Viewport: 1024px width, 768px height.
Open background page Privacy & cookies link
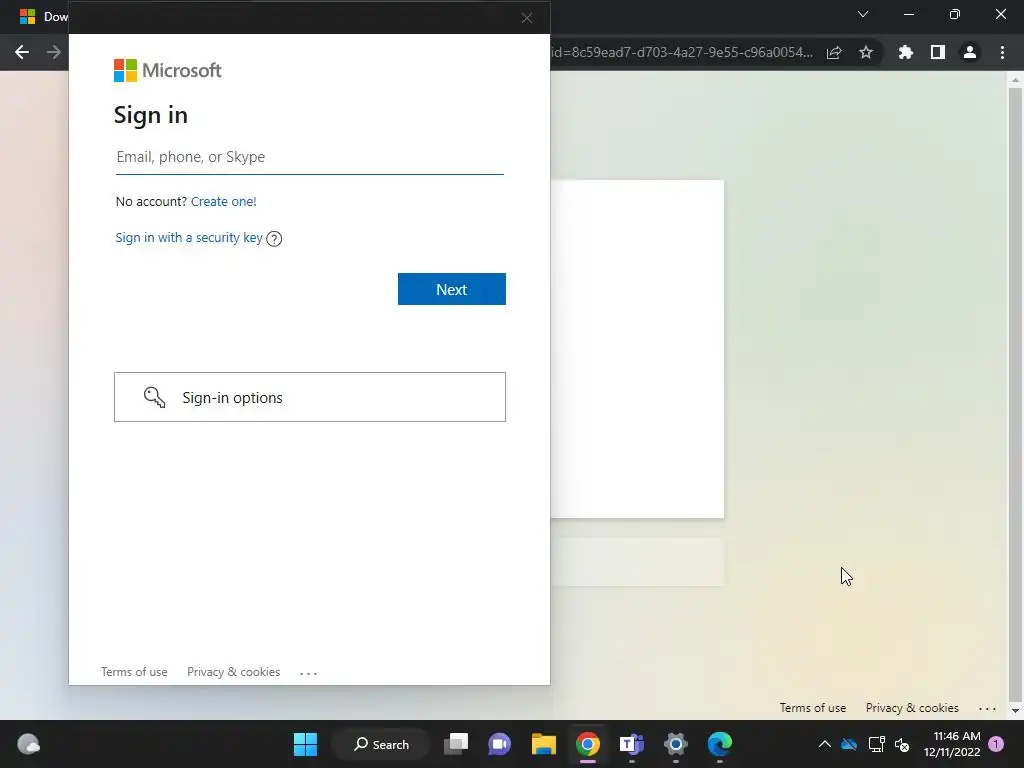point(912,708)
